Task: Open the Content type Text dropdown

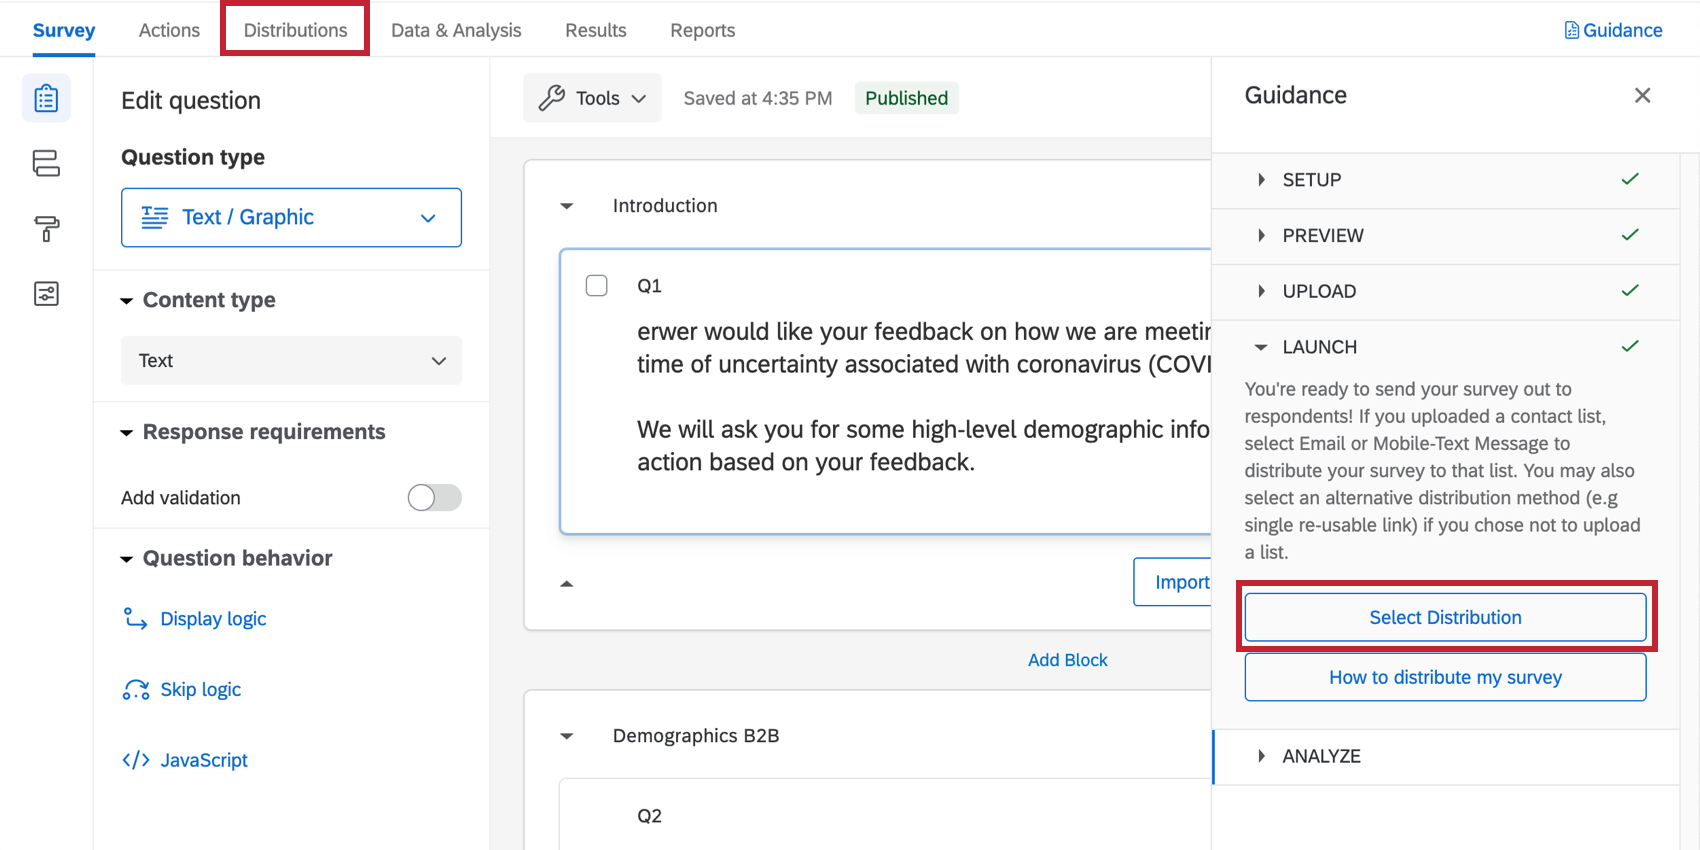Action: pyautogui.click(x=291, y=361)
